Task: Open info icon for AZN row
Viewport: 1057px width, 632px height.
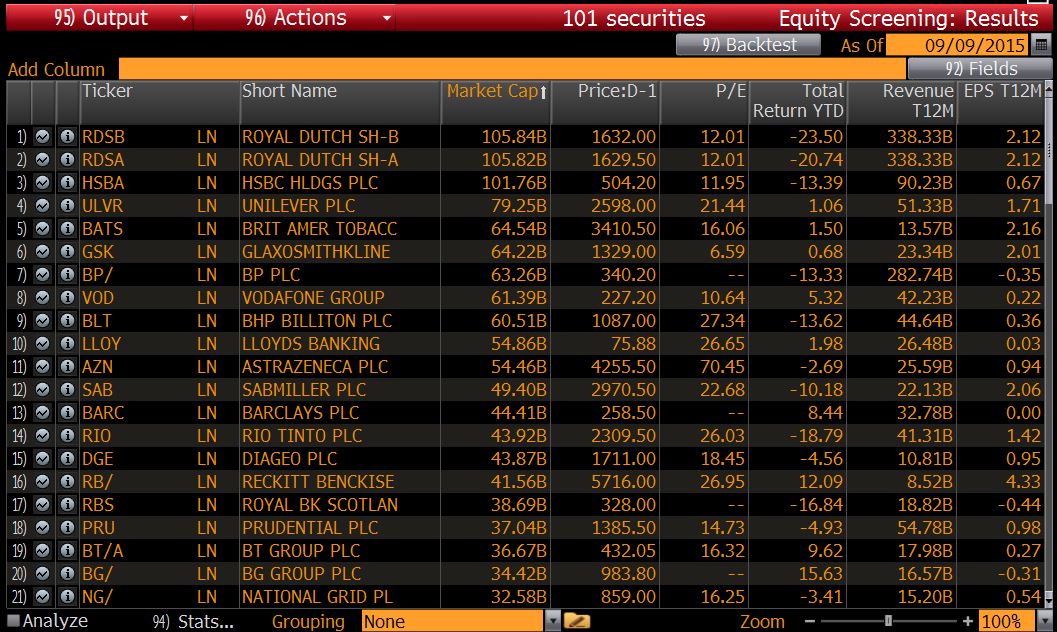Action: (x=67, y=367)
